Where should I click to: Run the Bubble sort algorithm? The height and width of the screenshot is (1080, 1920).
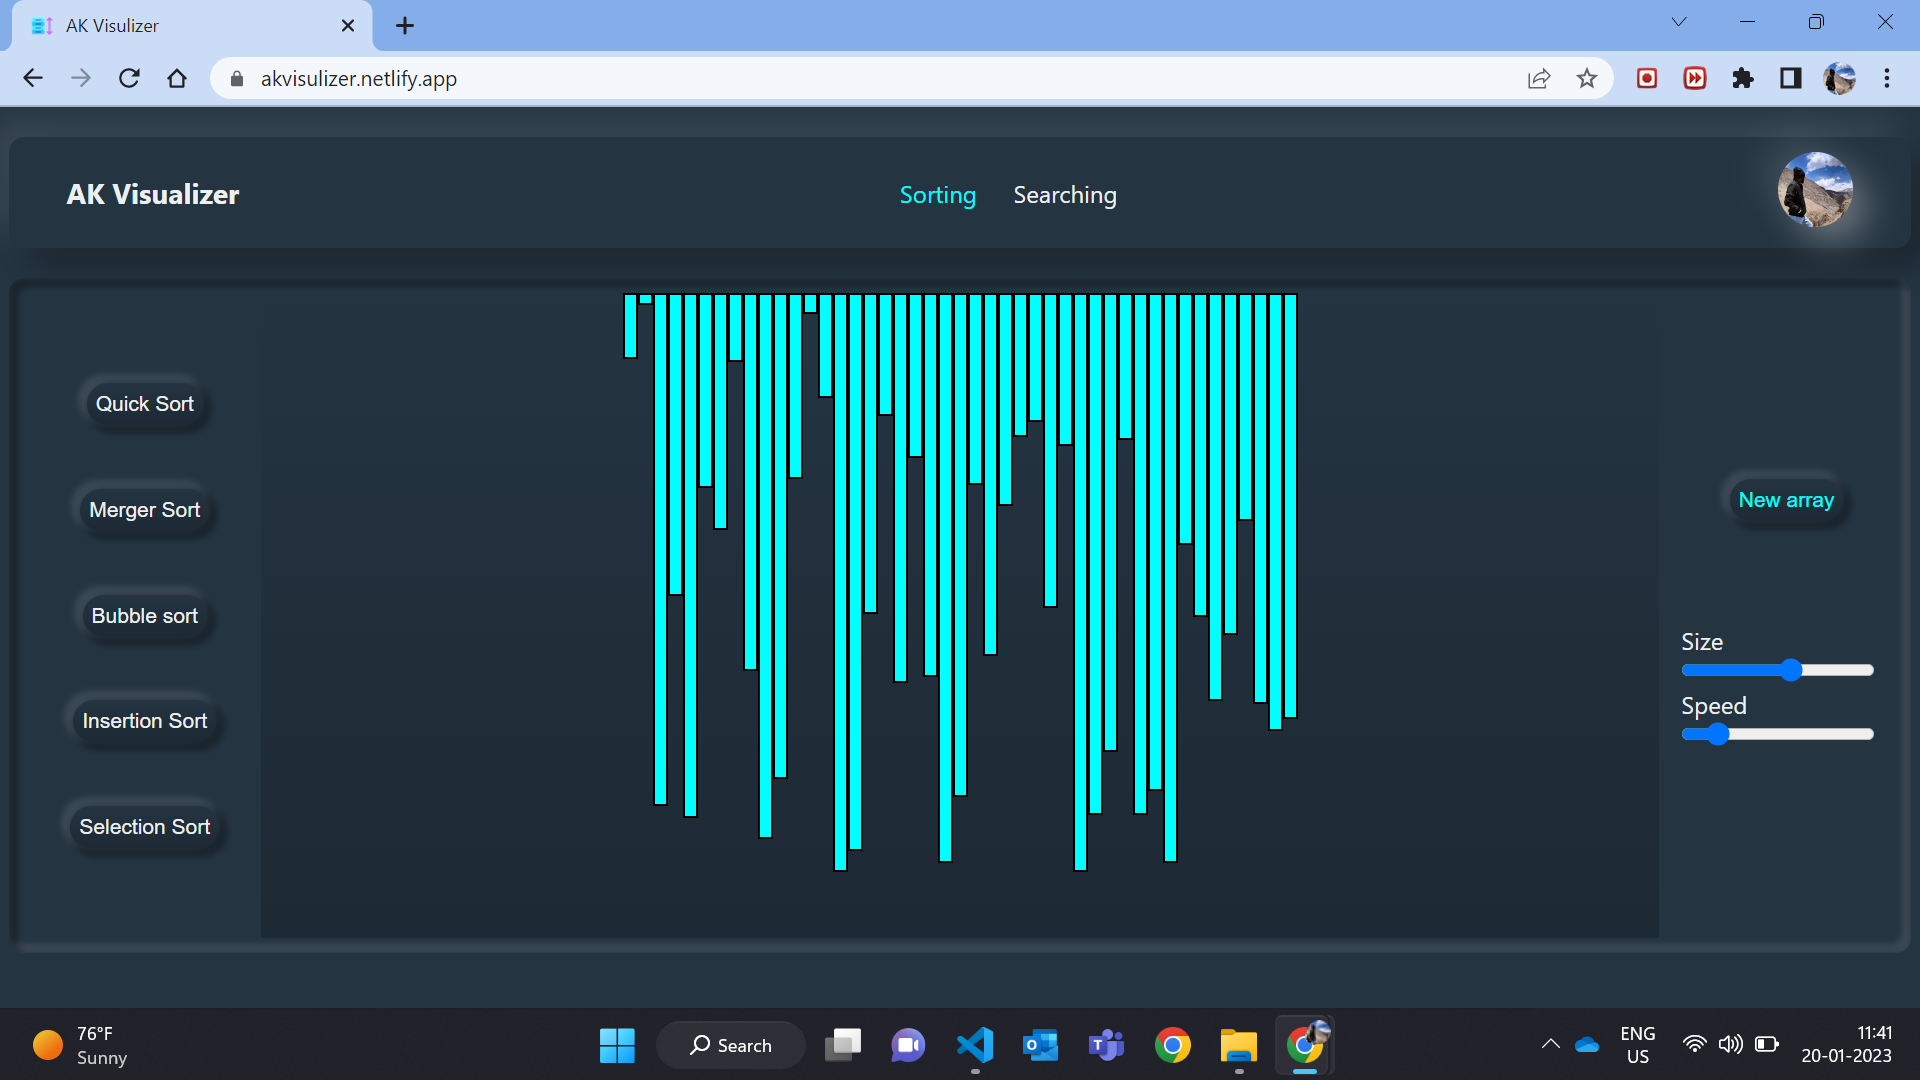tap(144, 616)
